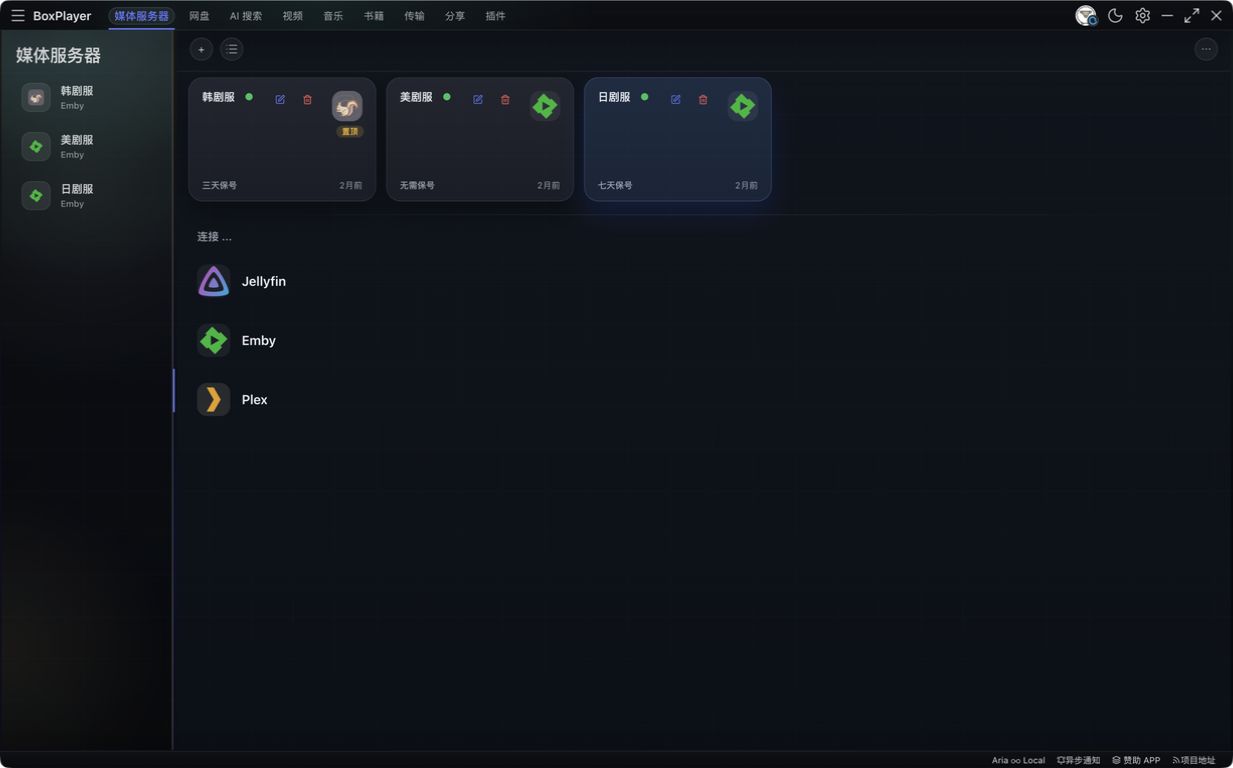Open the AI 搜索 tab

point(246,16)
